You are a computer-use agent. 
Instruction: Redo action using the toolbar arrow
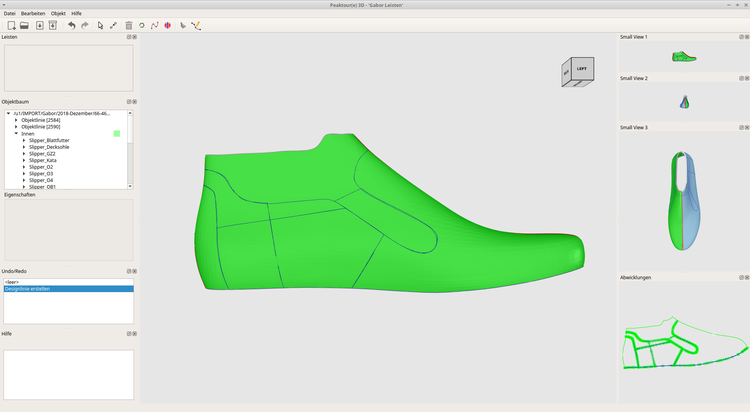[x=85, y=25]
